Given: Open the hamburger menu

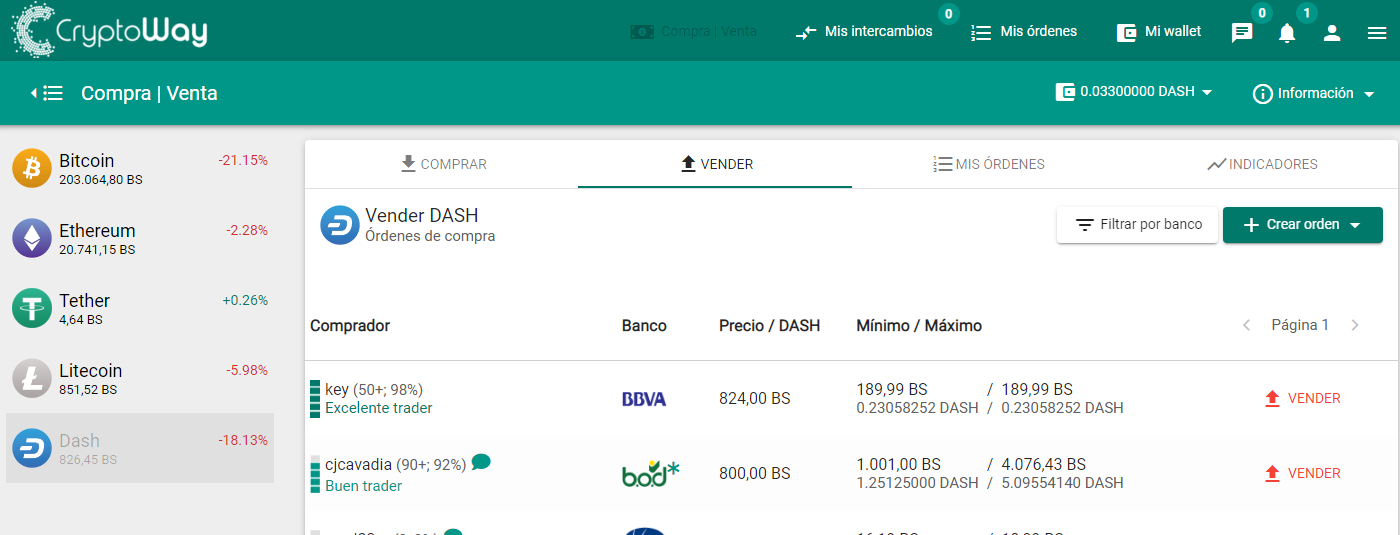Looking at the screenshot, I should [x=1377, y=33].
